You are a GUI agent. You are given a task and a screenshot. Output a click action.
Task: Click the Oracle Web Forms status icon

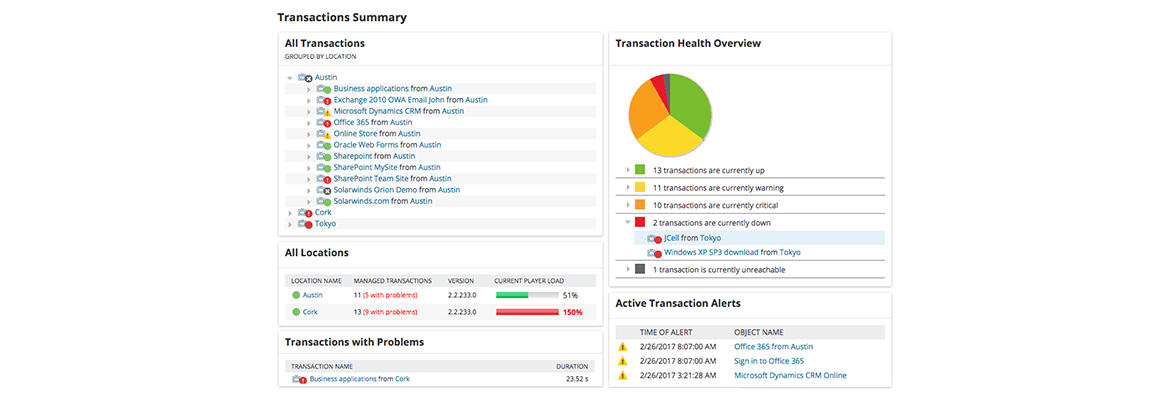(x=324, y=145)
